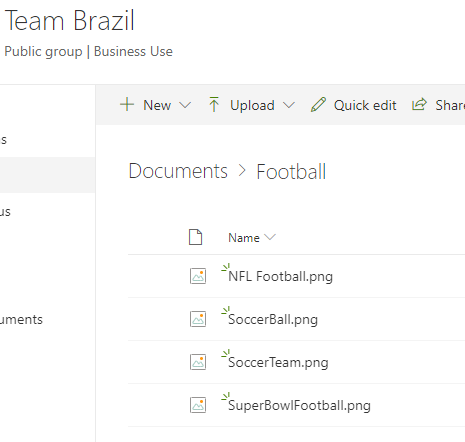The image size is (465, 442).
Task: Click the image icon for SuperBowlFootball.png
Action: tap(198, 405)
